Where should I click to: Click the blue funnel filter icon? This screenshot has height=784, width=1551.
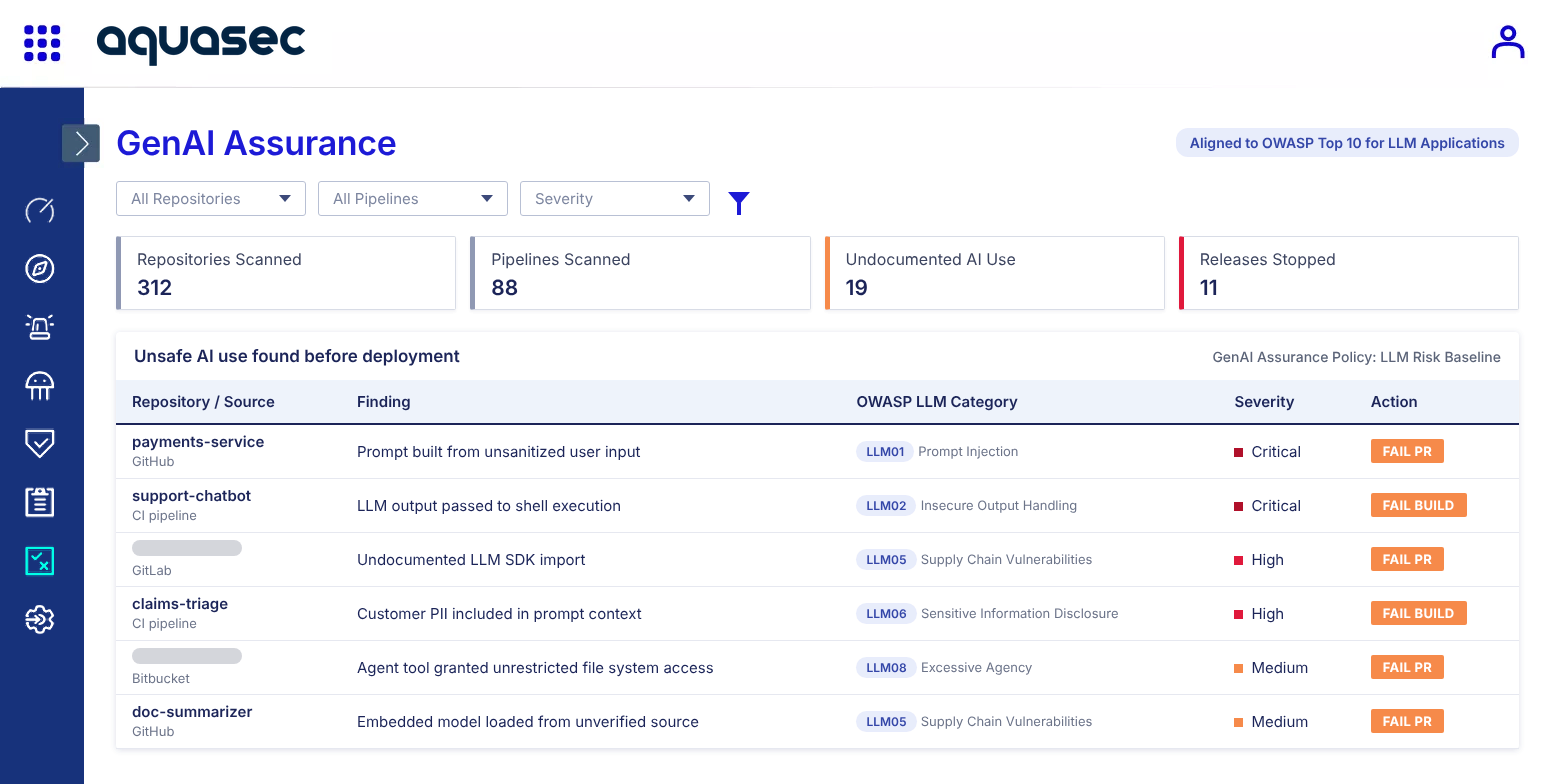(x=739, y=203)
